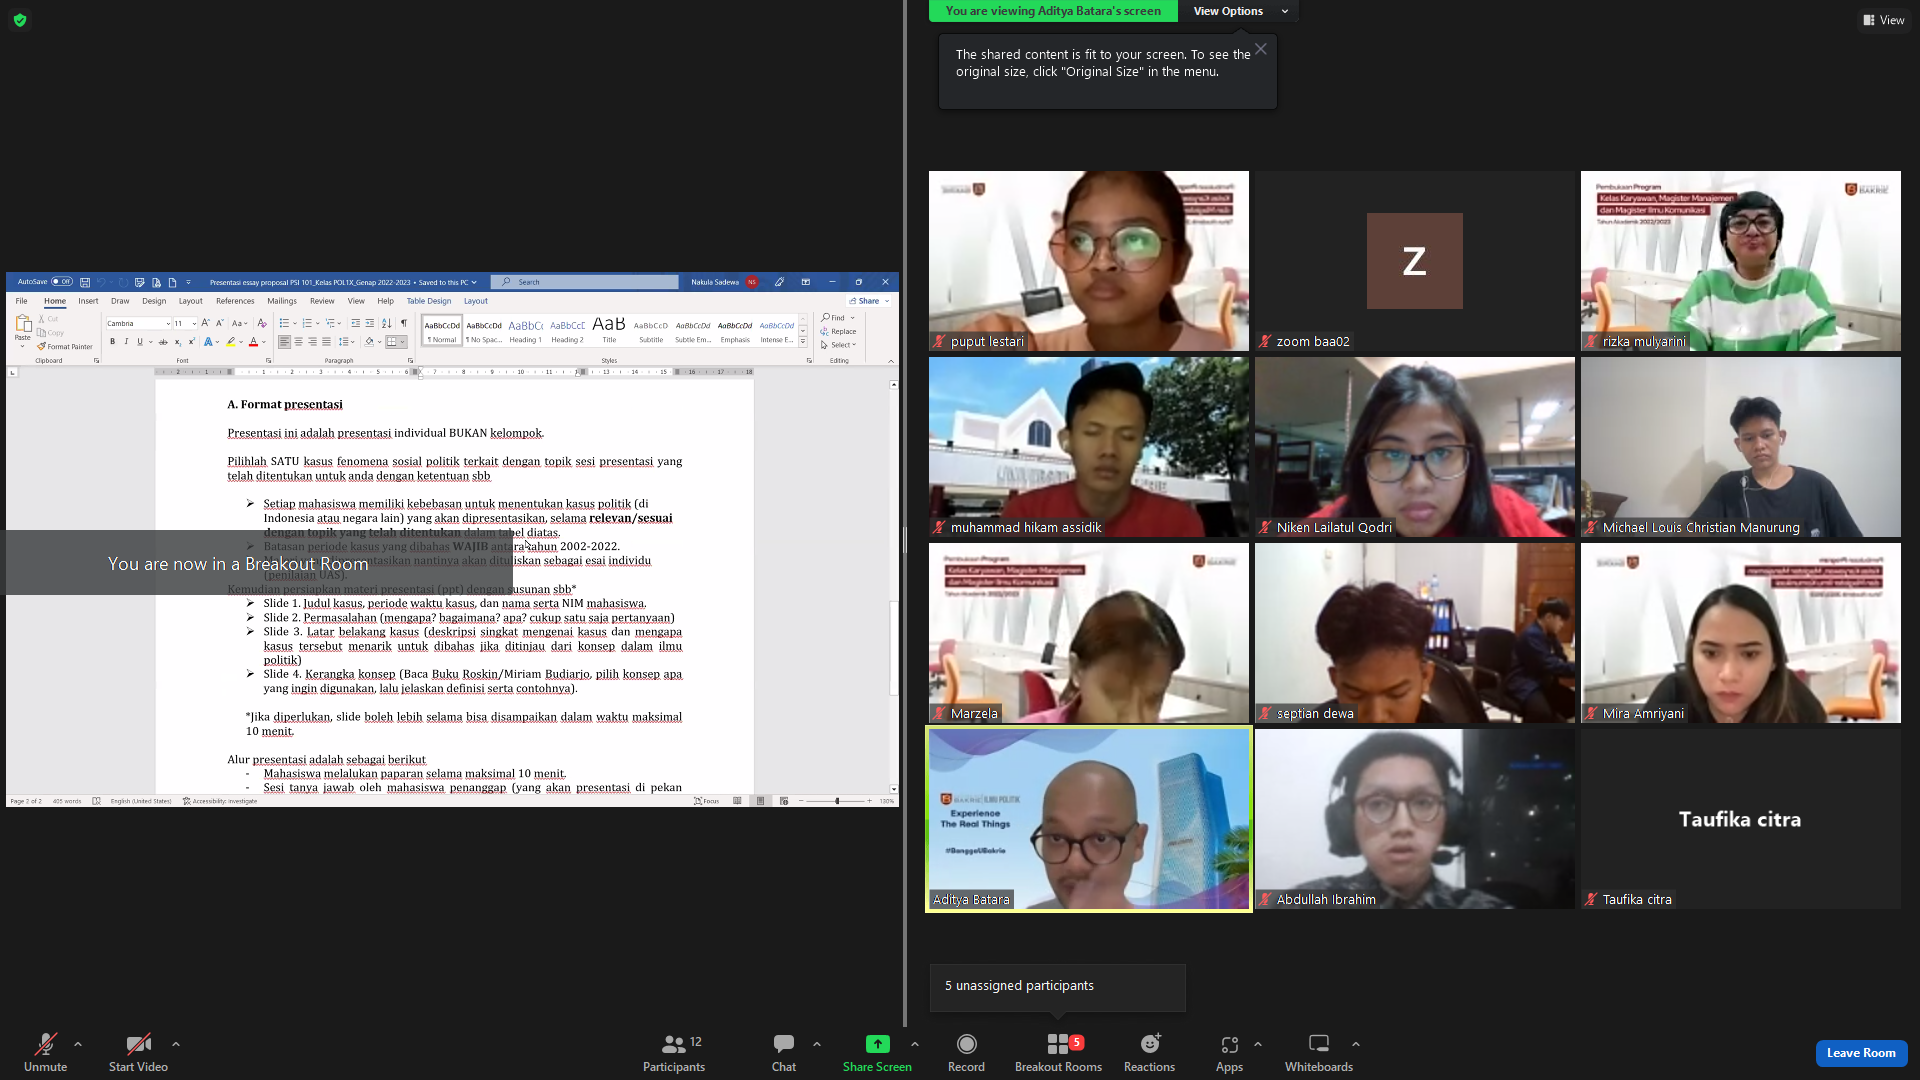Image resolution: width=1920 pixels, height=1080 pixels.
Task: Start recording with the Record button
Action: tap(966, 1052)
